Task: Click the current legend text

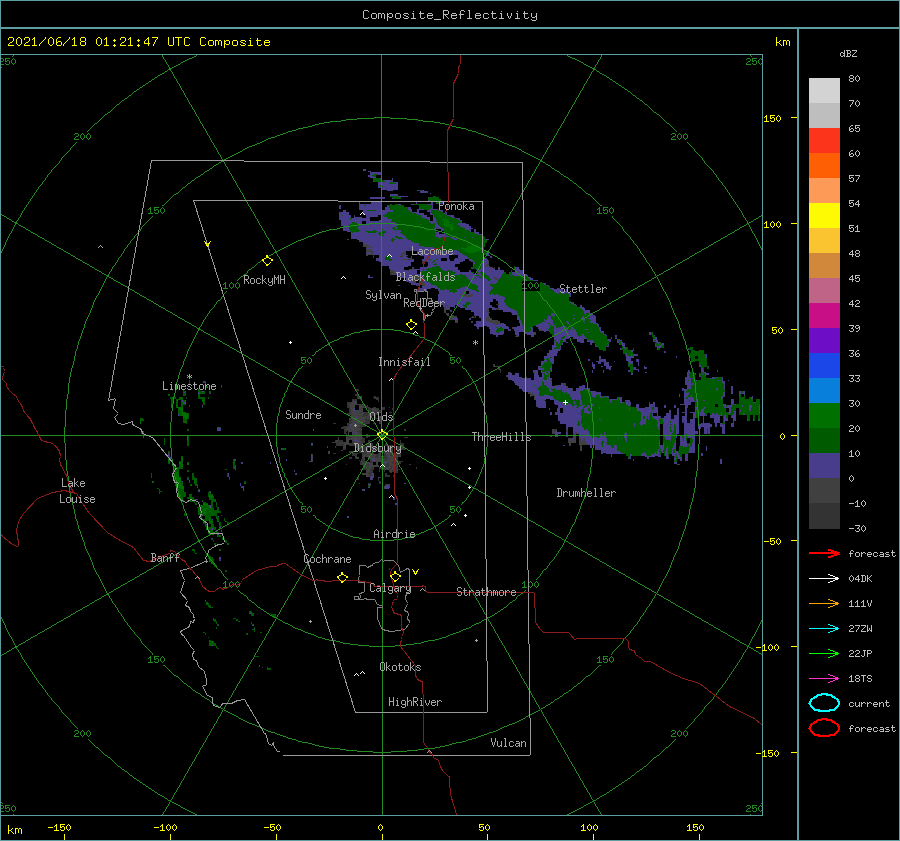Action: pyautogui.click(x=869, y=704)
